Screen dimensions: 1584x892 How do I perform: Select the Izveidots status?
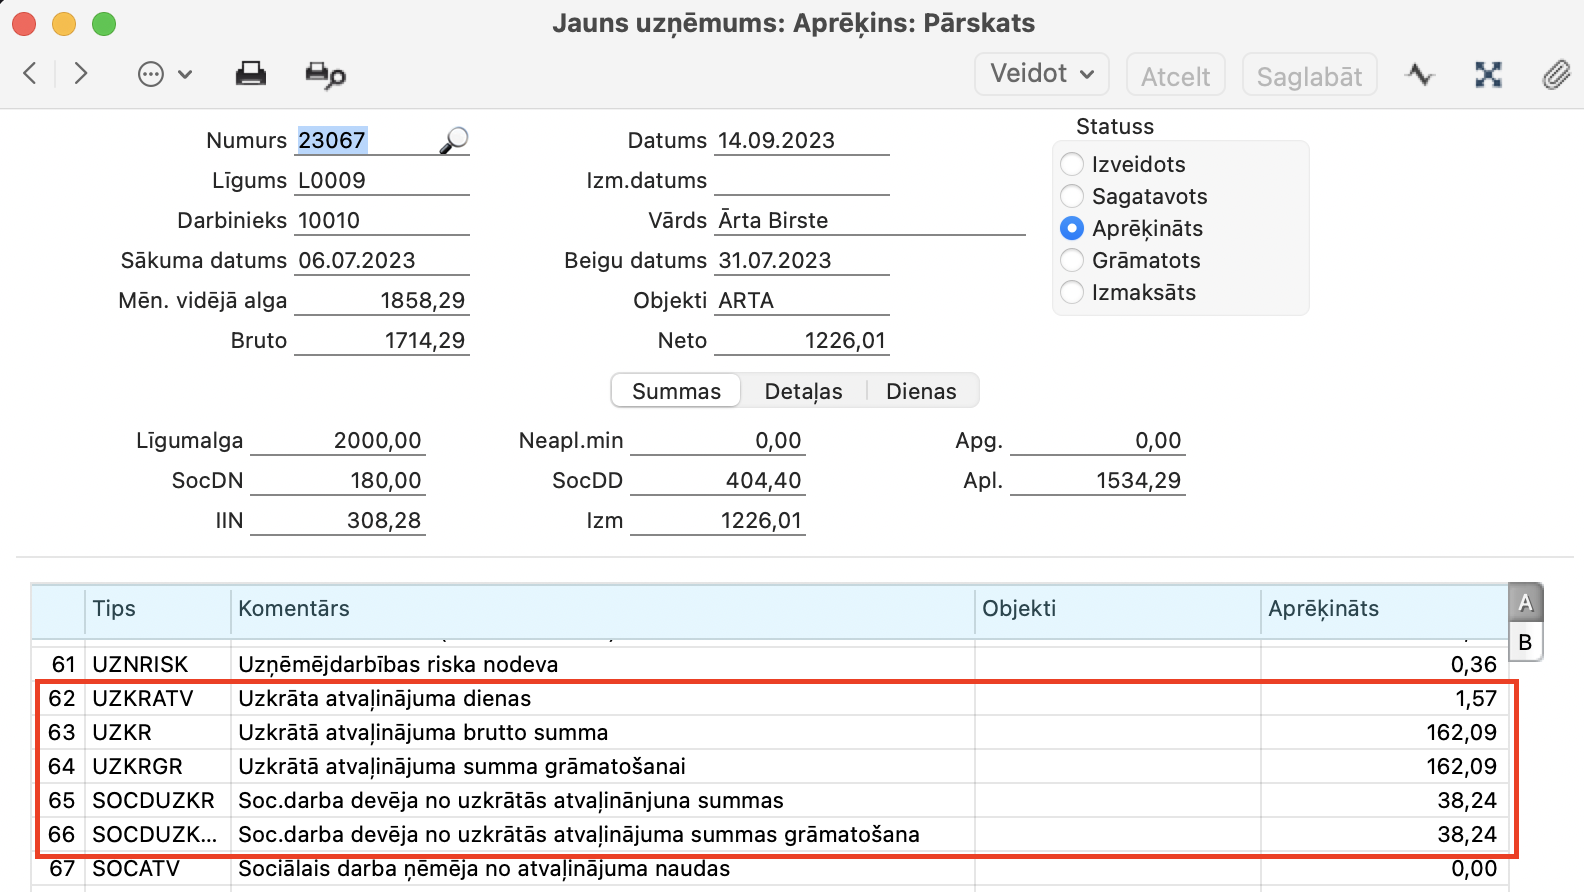(x=1072, y=164)
